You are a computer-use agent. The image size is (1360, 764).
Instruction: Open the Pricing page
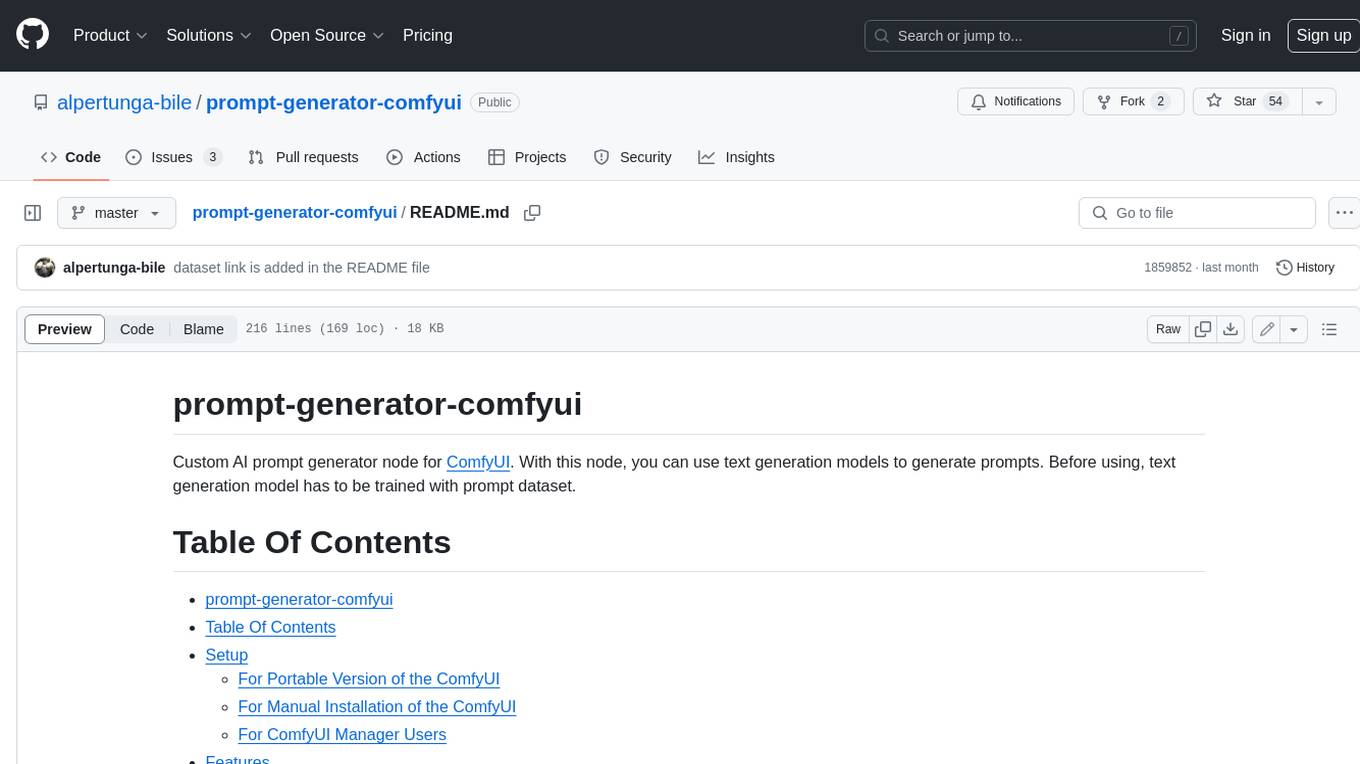(x=427, y=35)
